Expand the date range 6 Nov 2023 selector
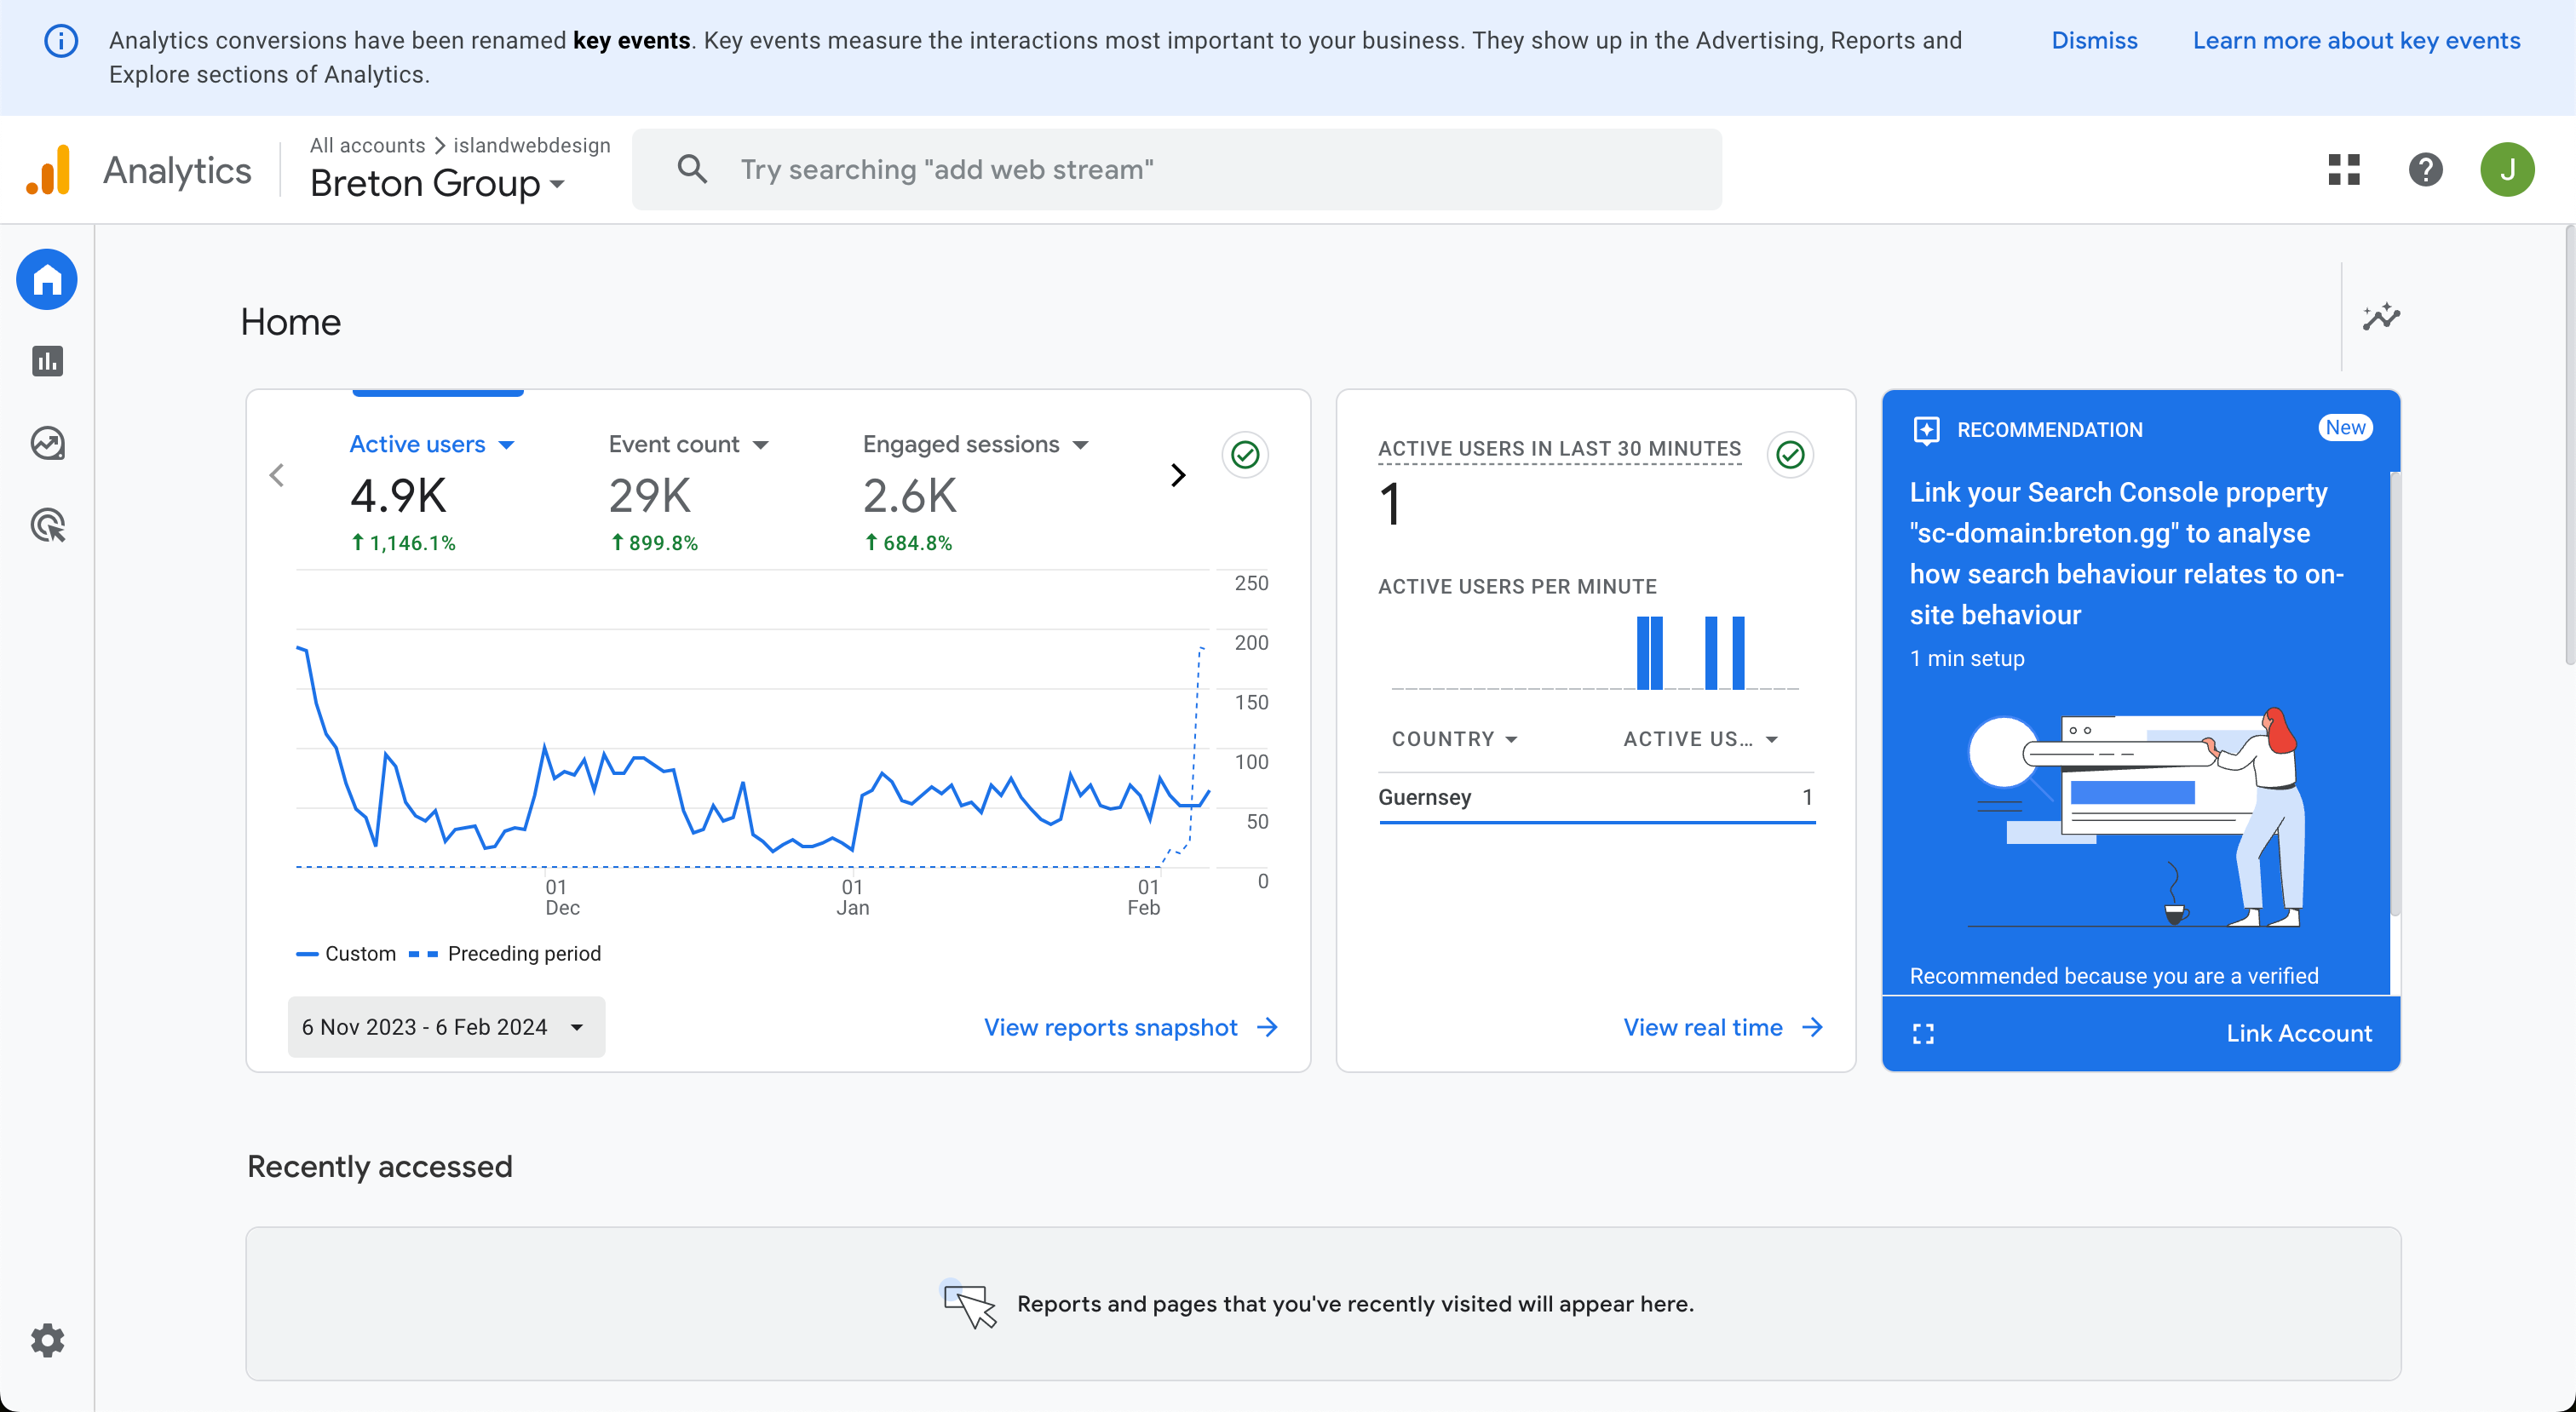 (x=446, y=1027)
